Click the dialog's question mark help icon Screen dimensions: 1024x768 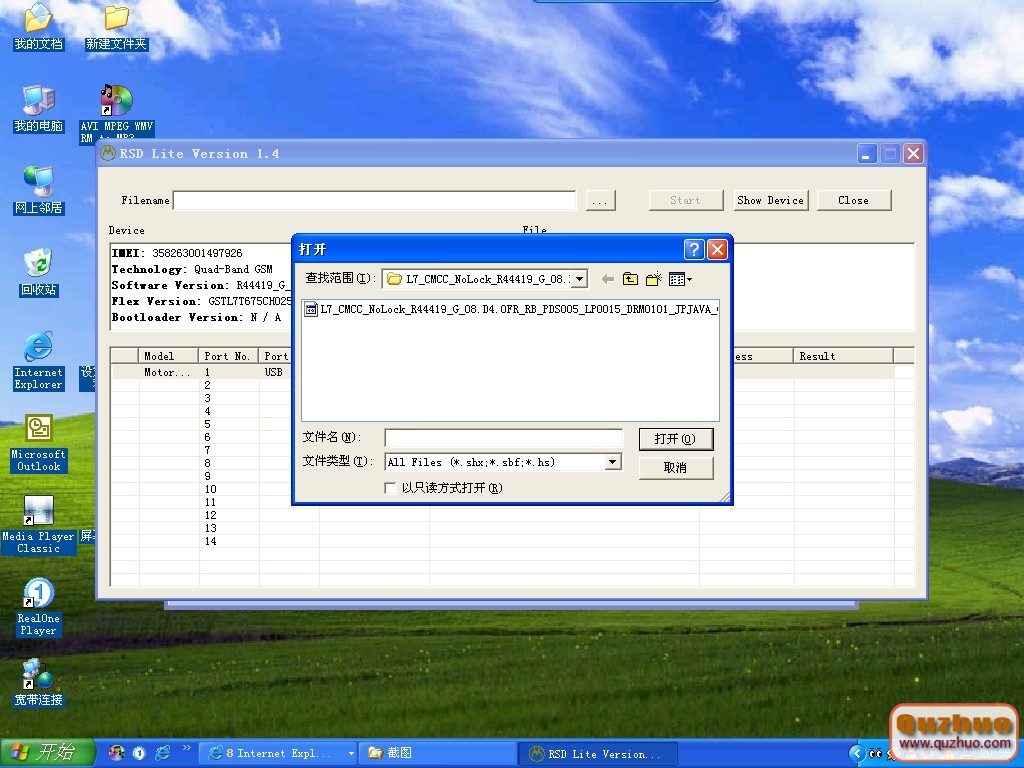[x=694, y=250]
